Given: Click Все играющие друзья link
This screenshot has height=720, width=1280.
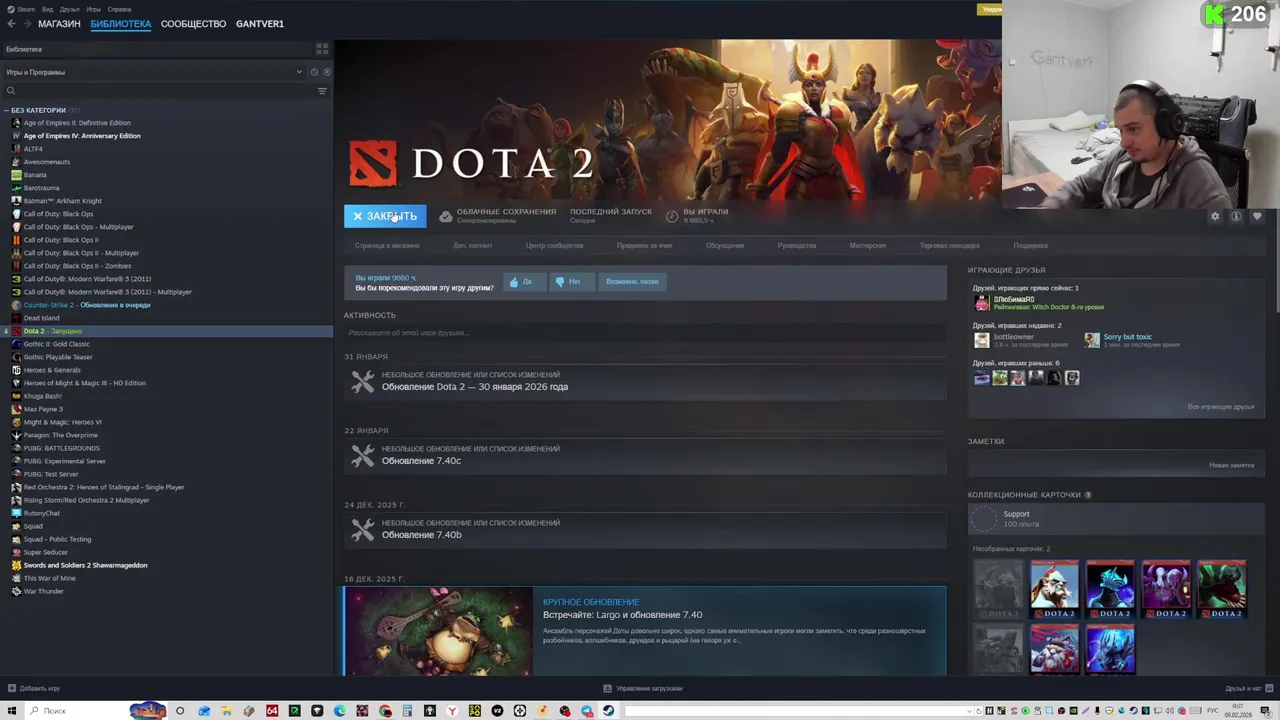Looking at the screenshot, I should pyautogui.click(x=1220, y=407).
